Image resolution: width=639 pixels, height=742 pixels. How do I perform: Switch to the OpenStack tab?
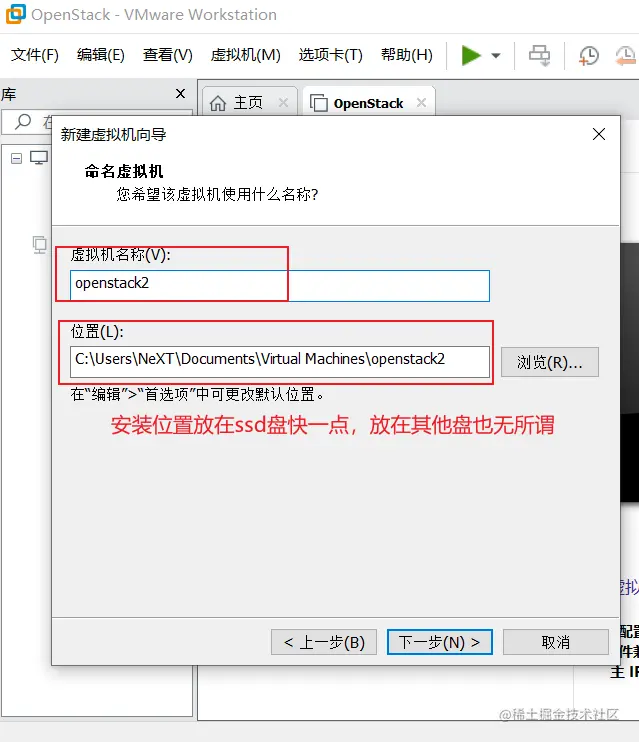(x=368, y=102)
